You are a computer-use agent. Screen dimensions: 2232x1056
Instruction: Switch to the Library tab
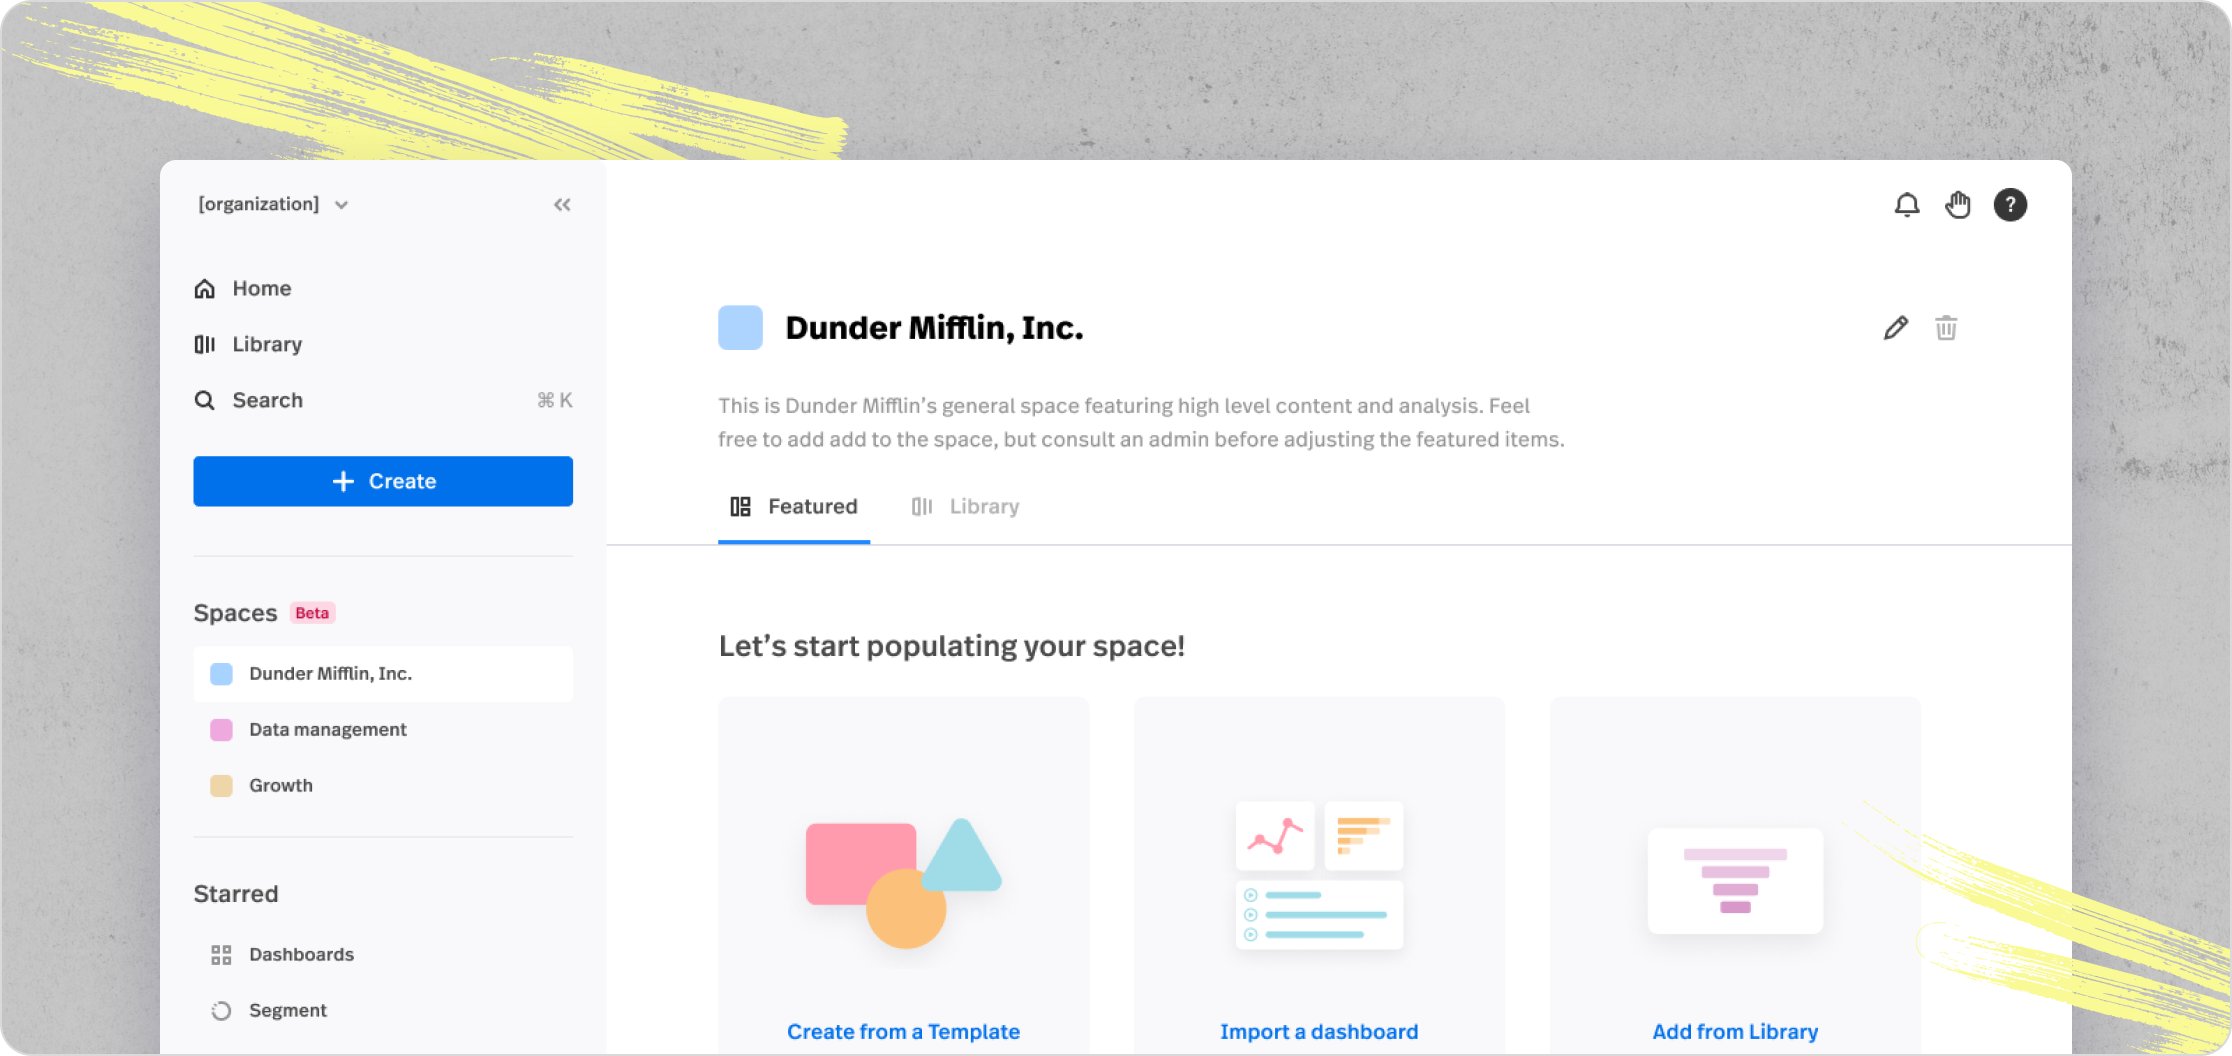966,507
